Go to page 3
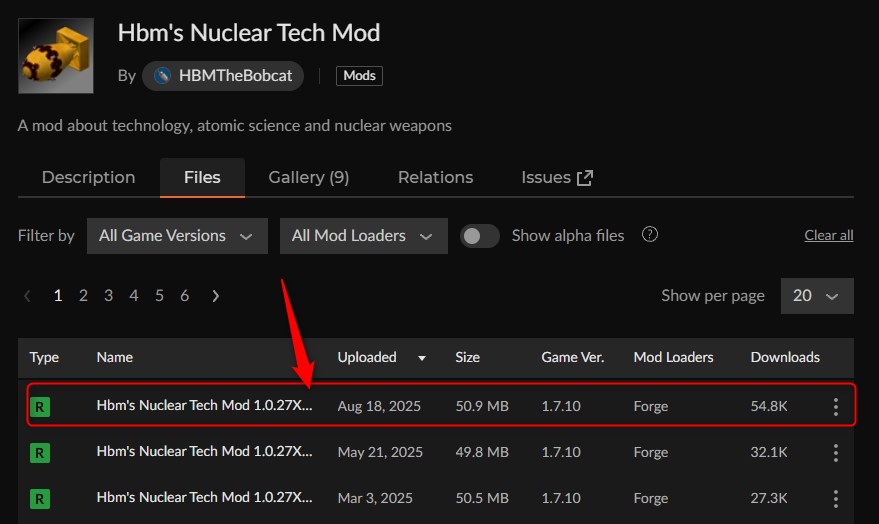Image resolution: width=879 pixels, height=524 pixels. click(108, 296)
